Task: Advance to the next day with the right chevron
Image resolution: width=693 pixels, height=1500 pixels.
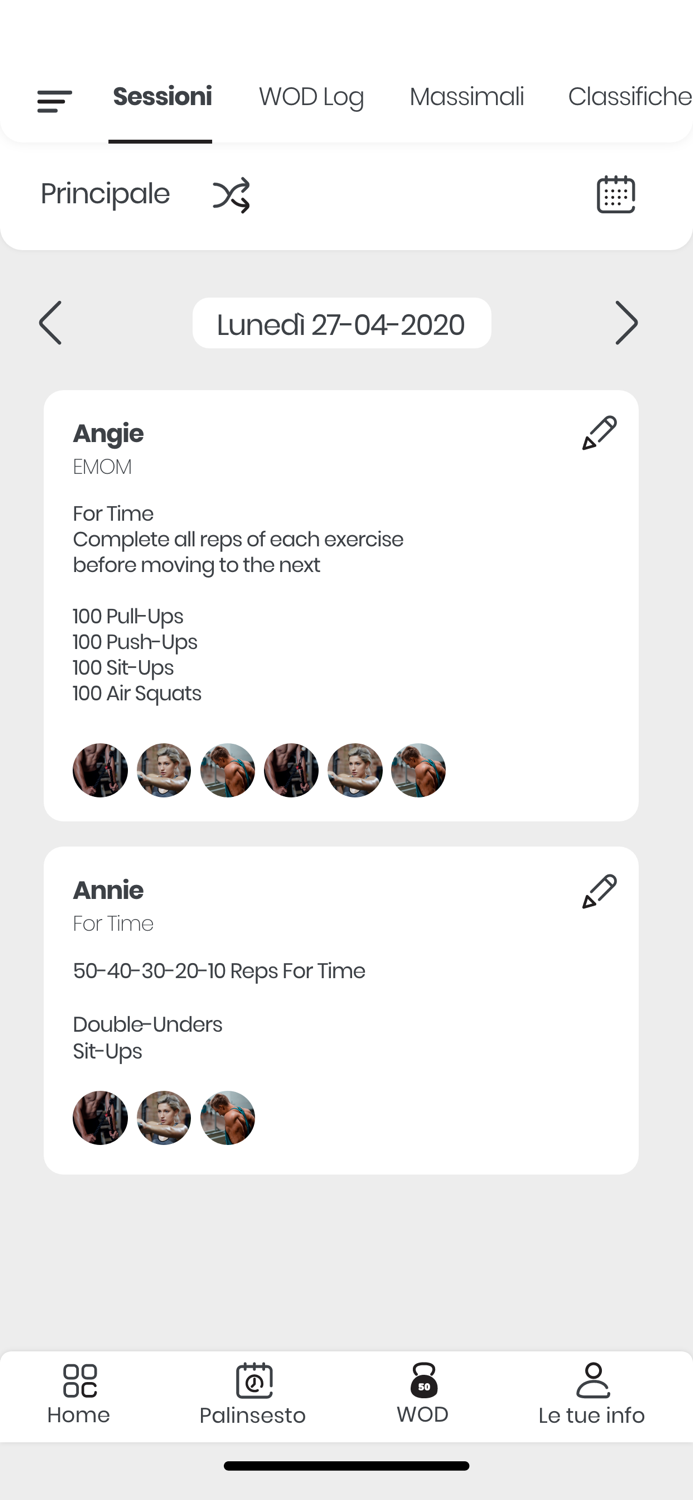Action: click(x=627, y=323)
